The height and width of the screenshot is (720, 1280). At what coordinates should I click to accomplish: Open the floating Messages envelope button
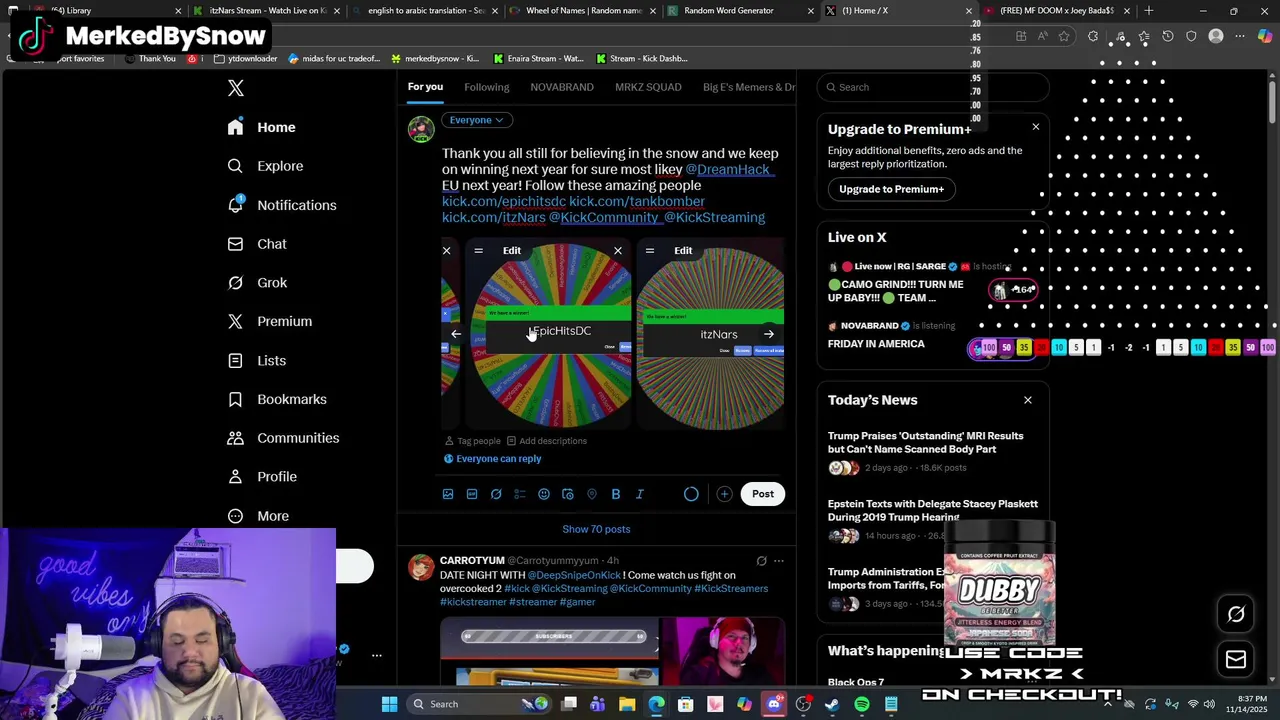point(1236,659)
